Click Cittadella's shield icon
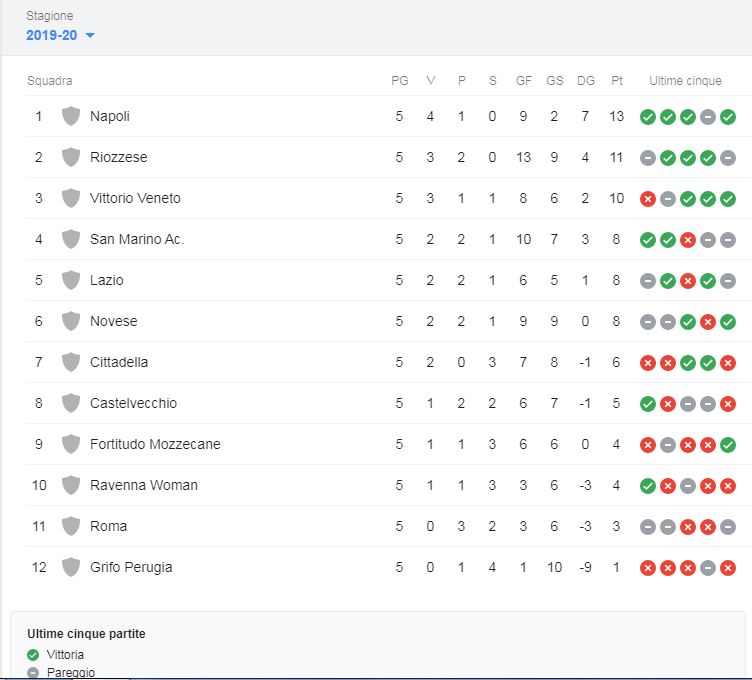Screen dimensions: 752x680 tap(70, 362)
